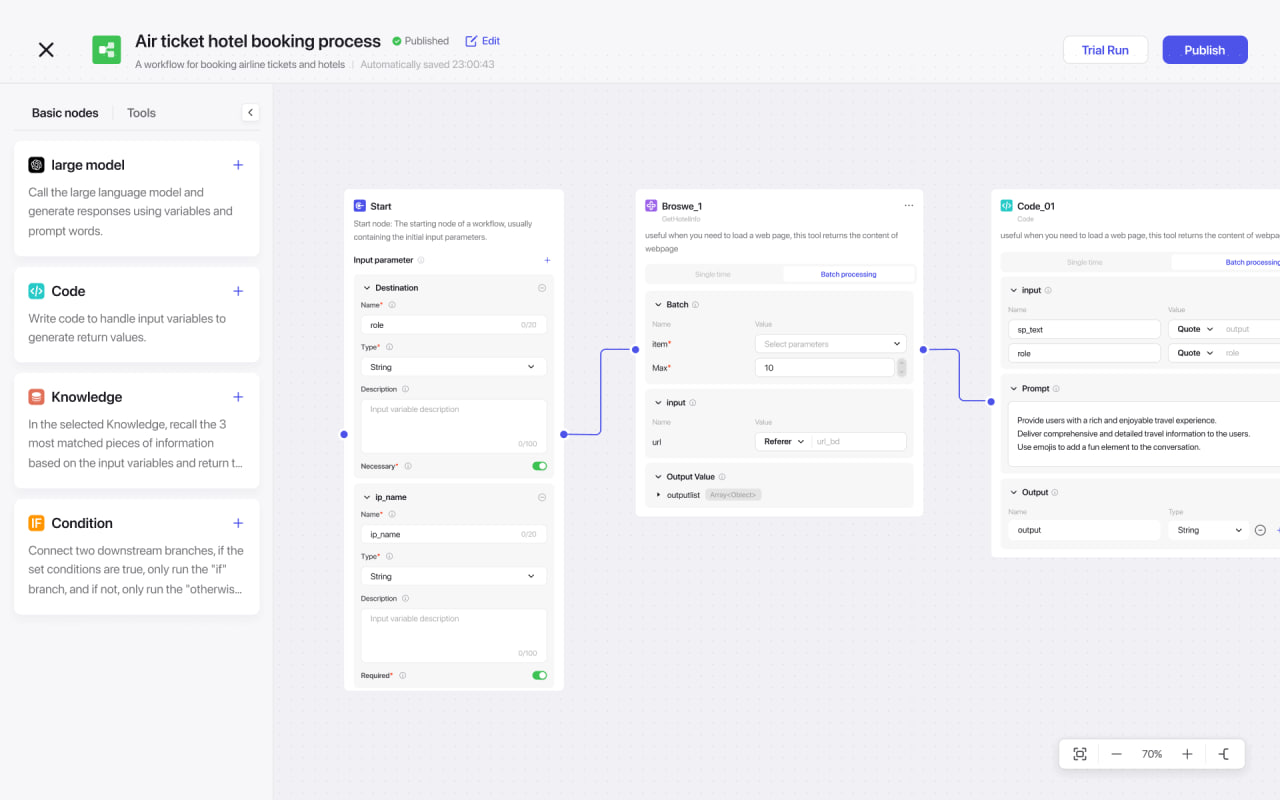This screenshot has width=1280, height=800.
Task: Add a Knowledge node with plus icon
Action: (x=238, y=397)
